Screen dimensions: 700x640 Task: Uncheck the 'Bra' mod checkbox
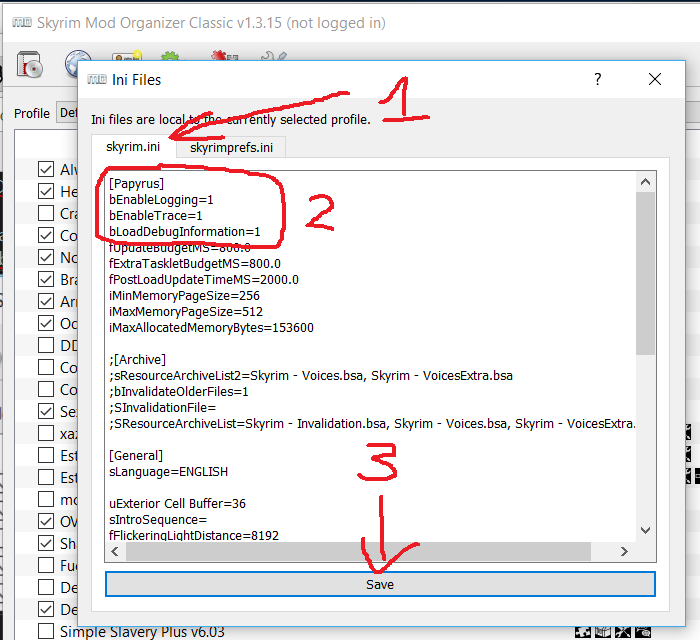pos(46,279)
